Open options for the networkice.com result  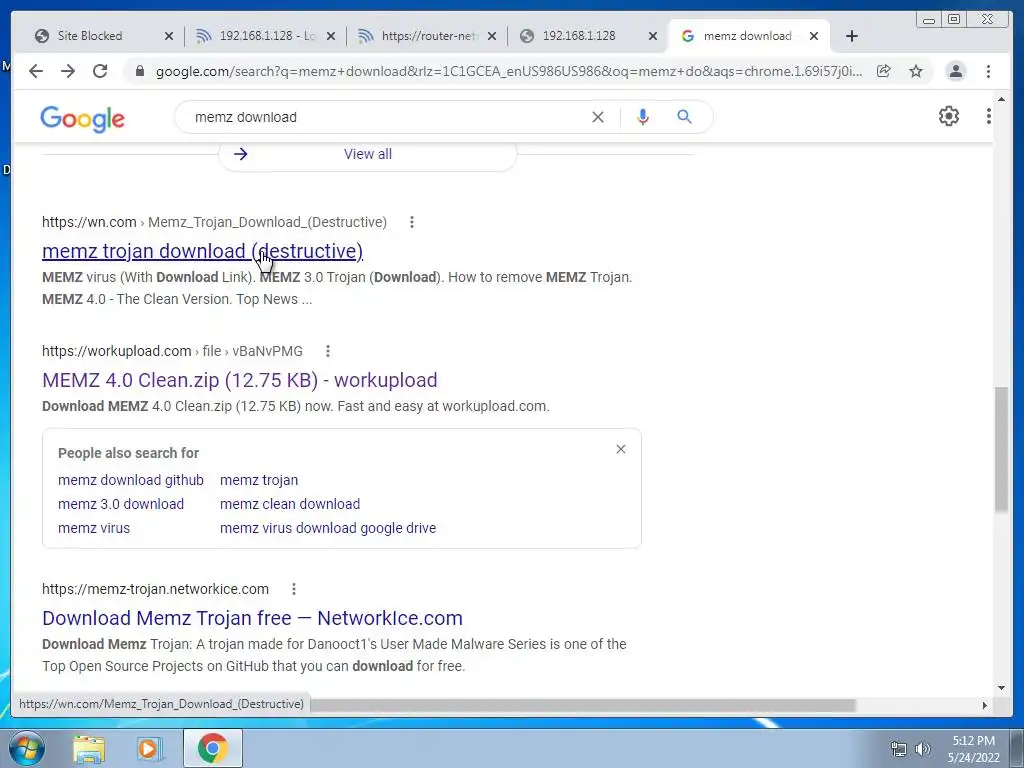tap(294, 589)
